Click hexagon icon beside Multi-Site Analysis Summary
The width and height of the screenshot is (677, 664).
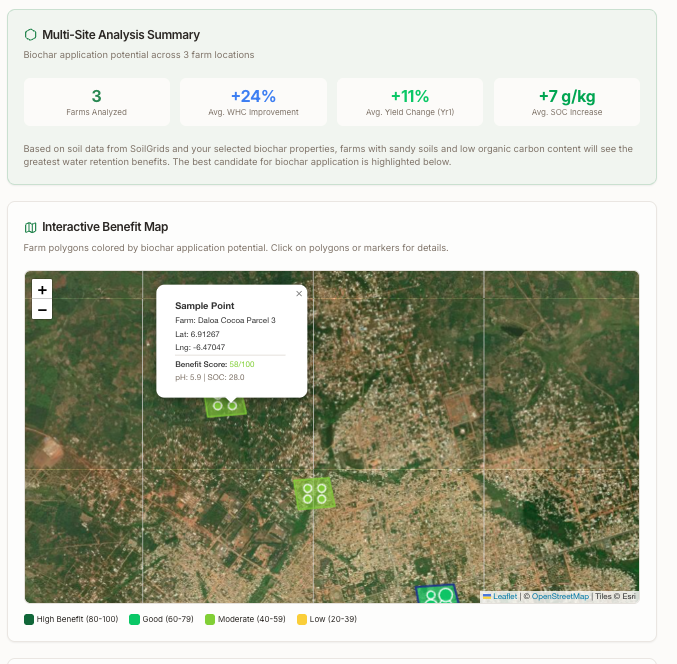30,35
